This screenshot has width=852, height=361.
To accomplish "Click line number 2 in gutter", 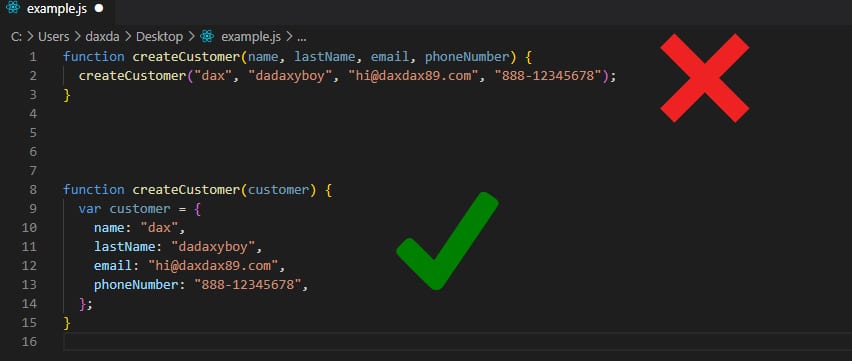I will (x=34, y=76).
